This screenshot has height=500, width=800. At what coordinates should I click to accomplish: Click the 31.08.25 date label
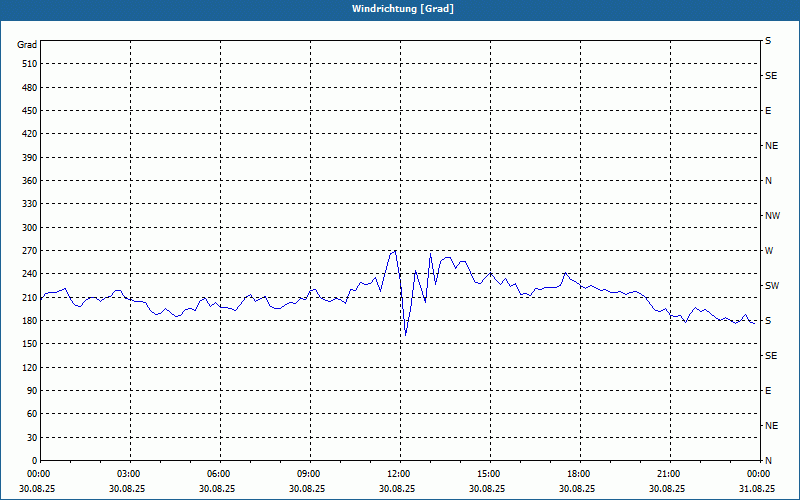point(757,488)
